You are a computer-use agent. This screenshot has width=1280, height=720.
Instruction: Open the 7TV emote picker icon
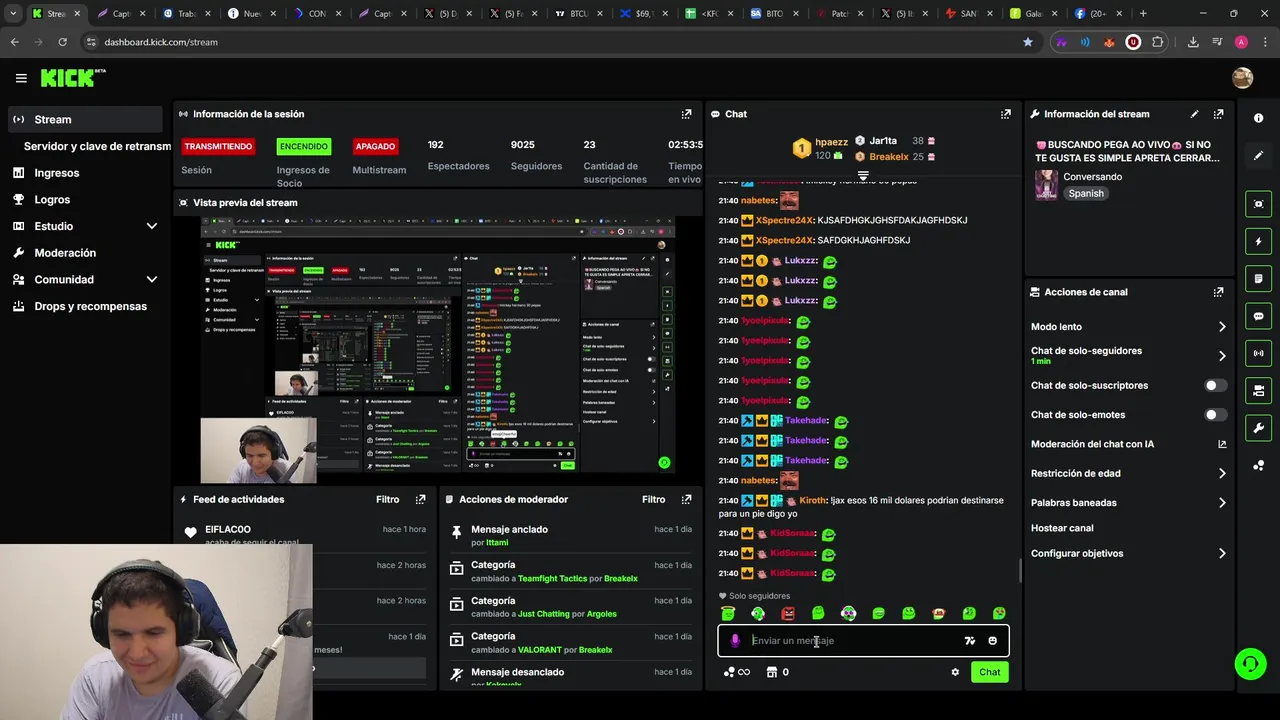[969, 641]
